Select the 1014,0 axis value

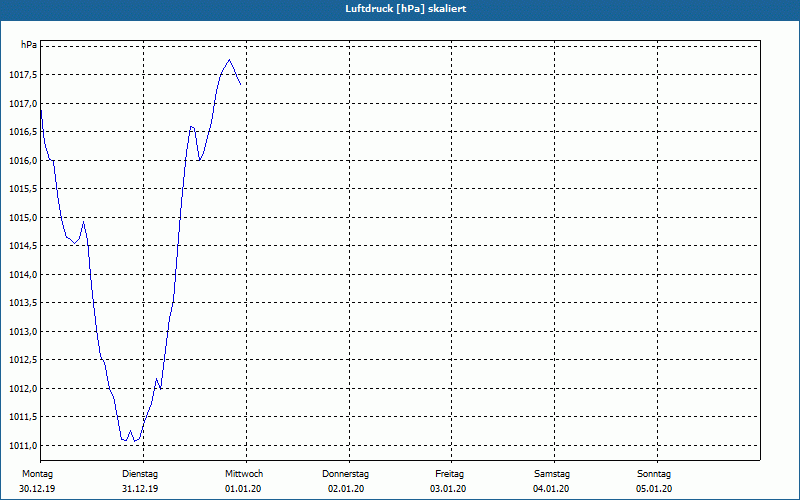pos(23,274)
